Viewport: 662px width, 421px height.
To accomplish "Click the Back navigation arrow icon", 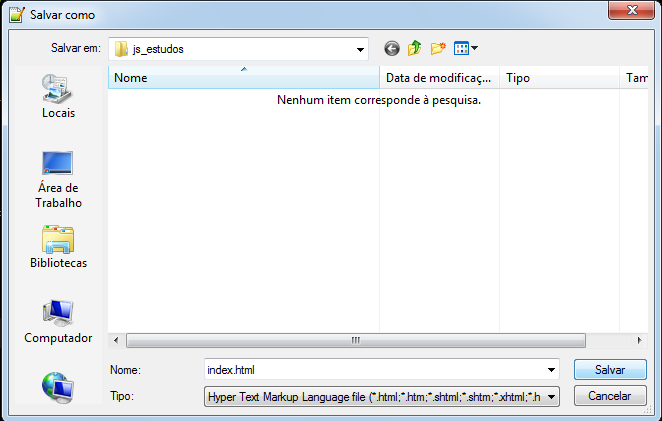I will 391,48.
